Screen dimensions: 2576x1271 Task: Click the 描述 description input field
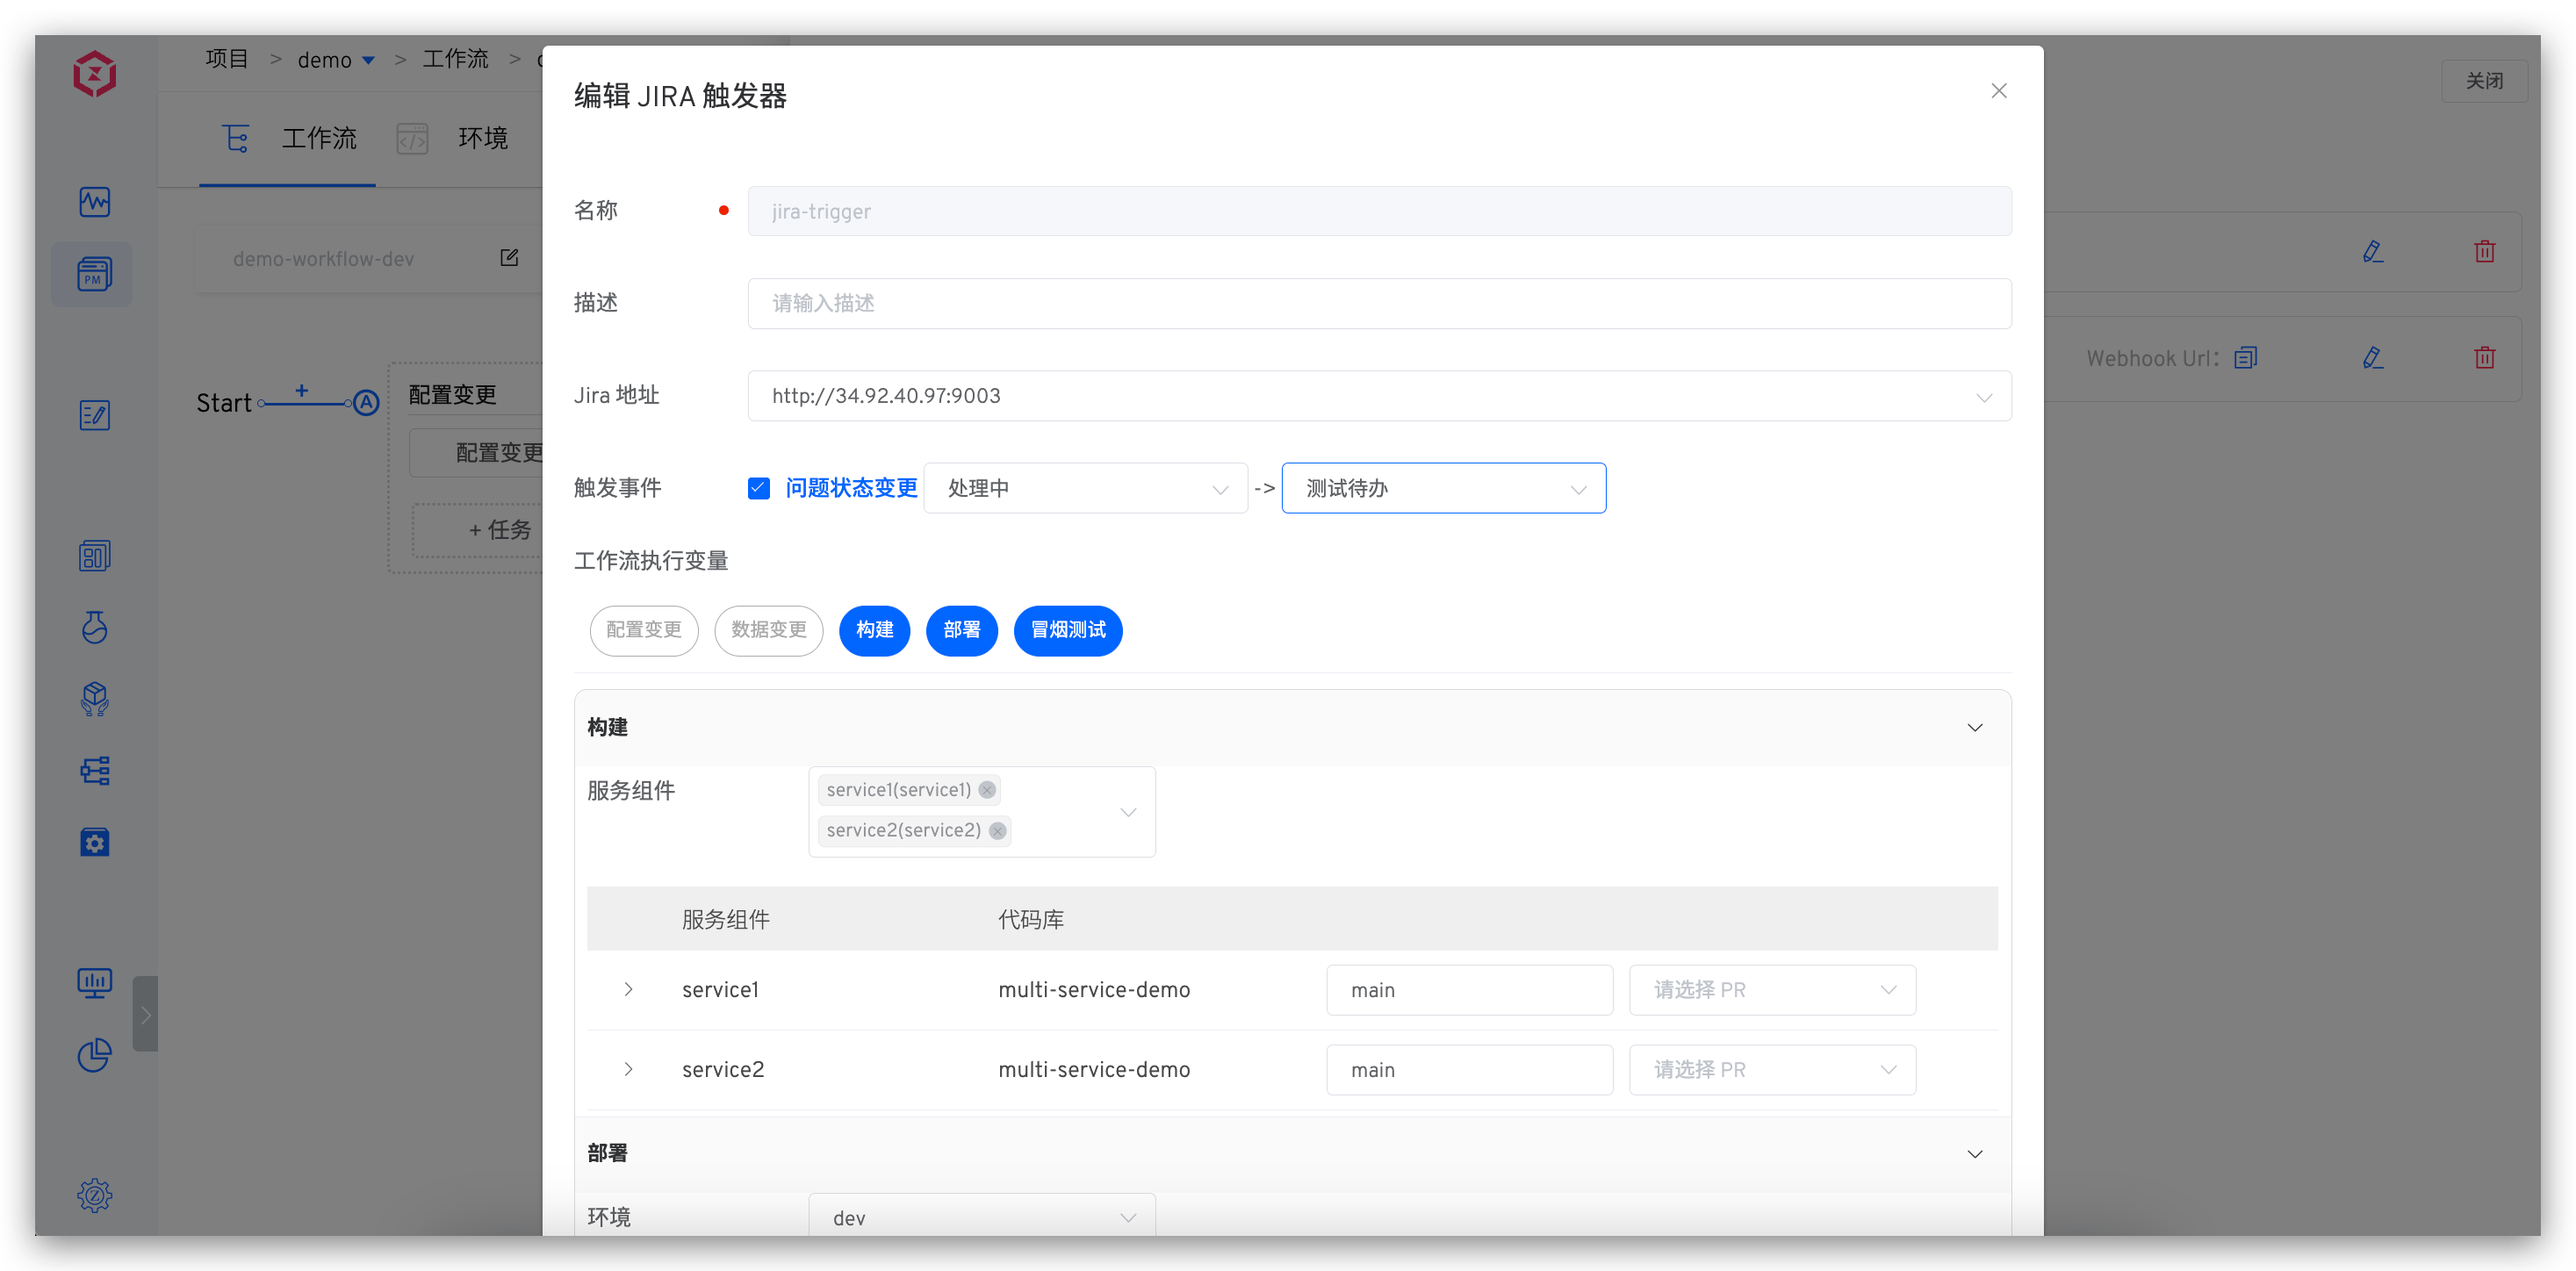(1380, 303)
